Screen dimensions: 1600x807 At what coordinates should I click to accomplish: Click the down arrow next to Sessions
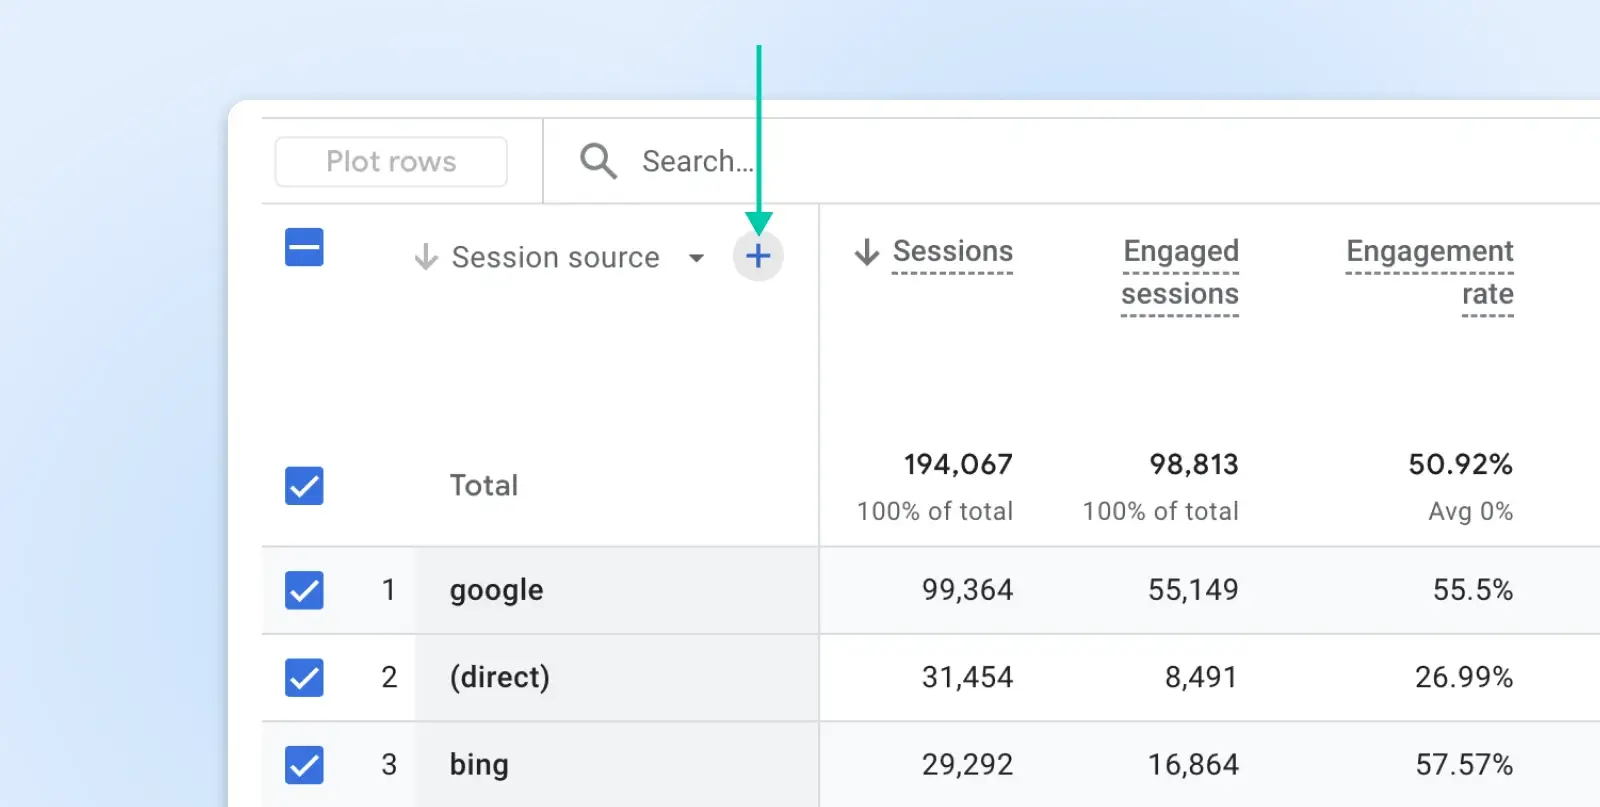(x=866, y=252)
